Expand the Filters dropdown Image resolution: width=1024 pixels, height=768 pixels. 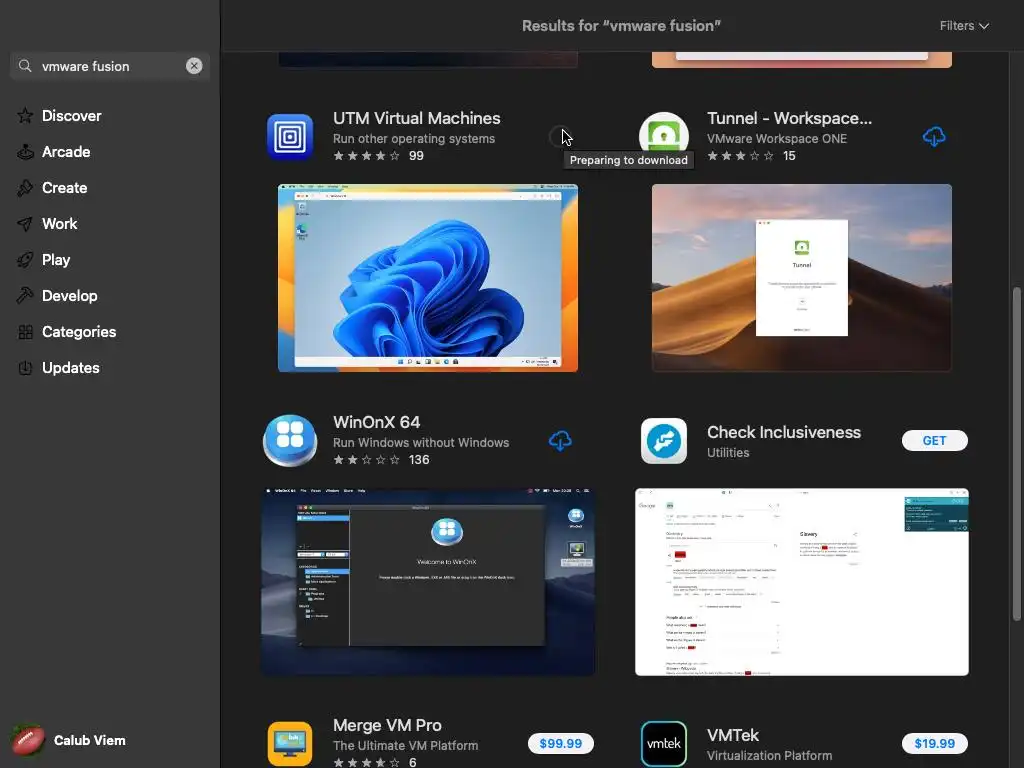point(964,25)
